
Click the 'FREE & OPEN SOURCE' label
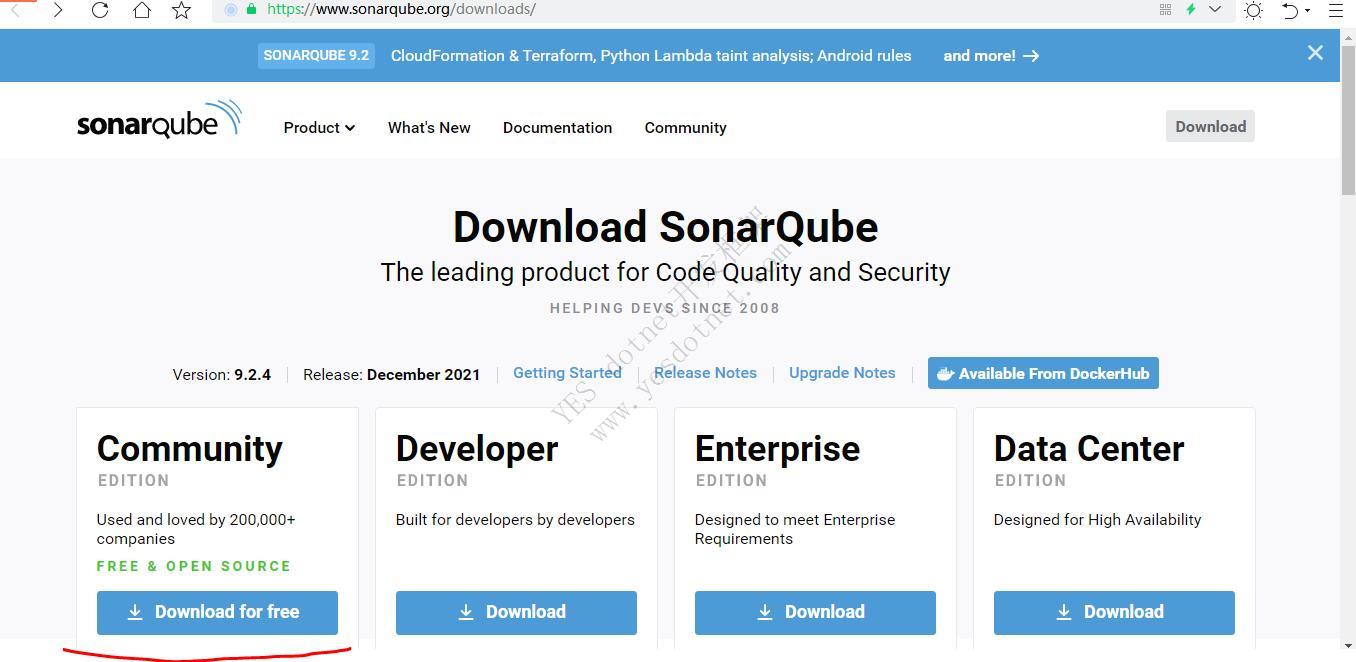click(194, 566)
